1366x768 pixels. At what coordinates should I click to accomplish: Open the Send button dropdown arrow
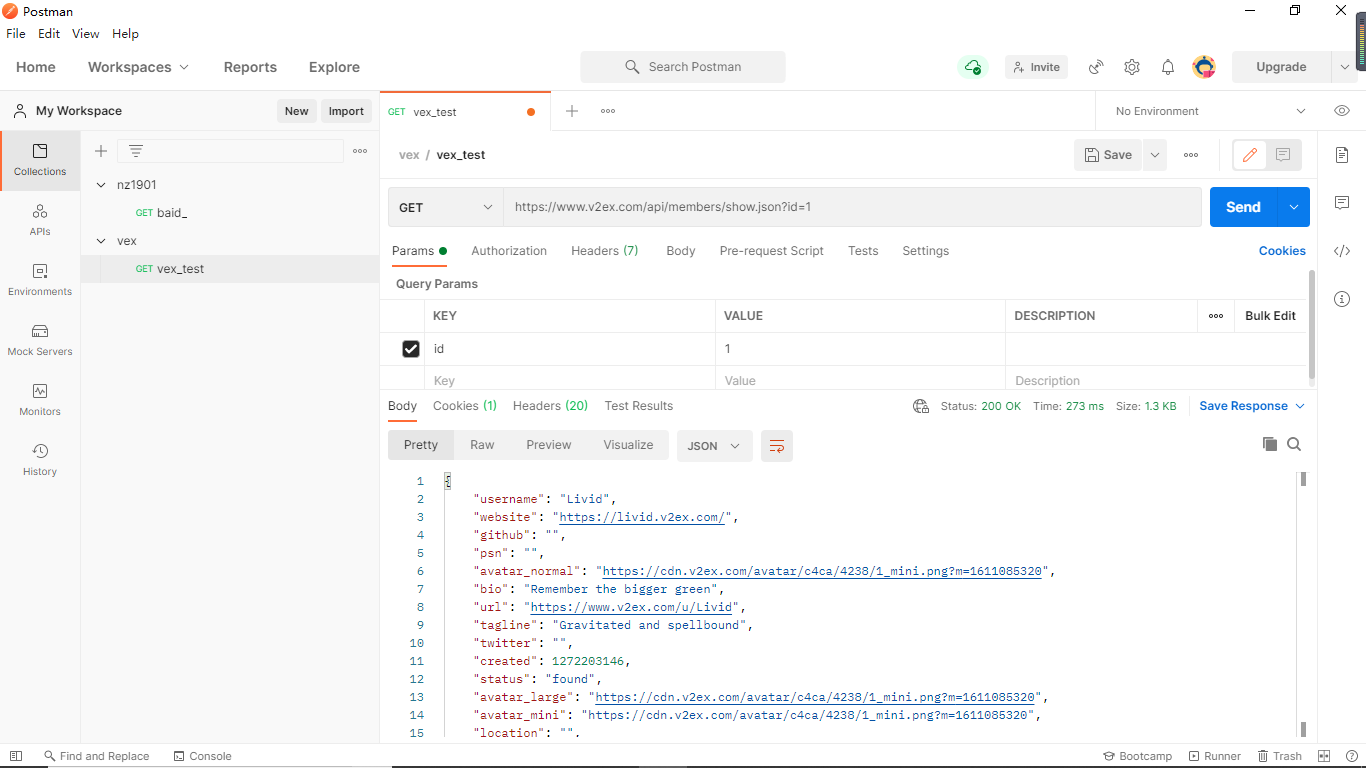pyautogui.click(x=1293, y=207)
